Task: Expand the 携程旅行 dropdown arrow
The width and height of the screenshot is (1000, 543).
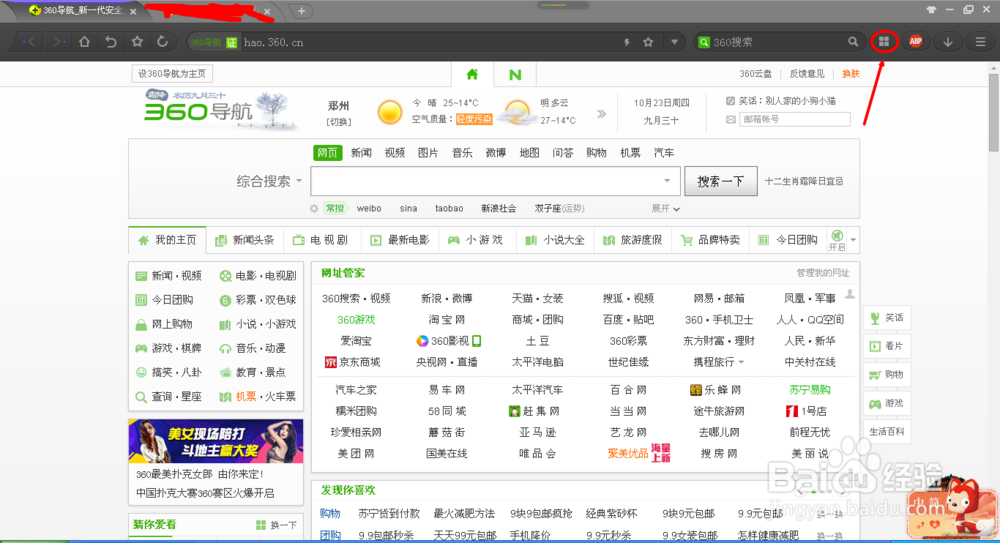Action: pos(741,362)
